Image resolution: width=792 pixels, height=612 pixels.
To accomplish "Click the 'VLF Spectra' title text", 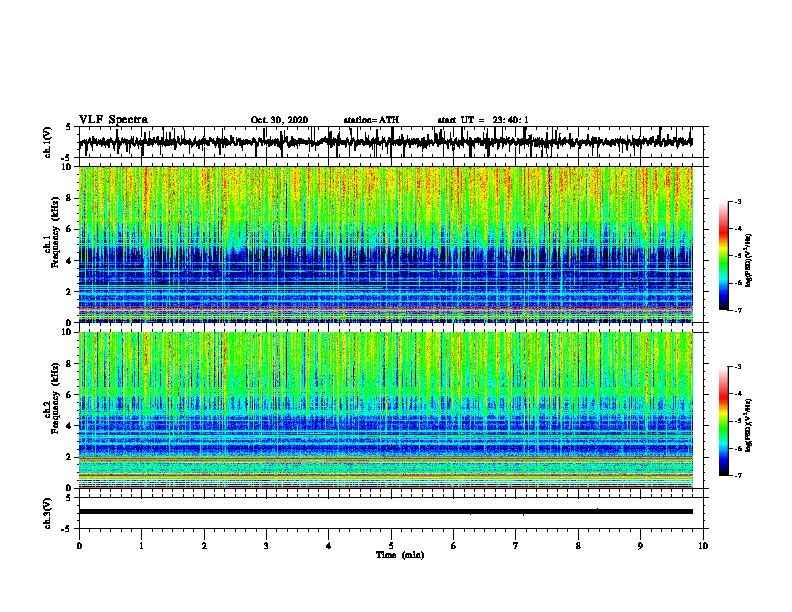I will [x=113, y=120].
